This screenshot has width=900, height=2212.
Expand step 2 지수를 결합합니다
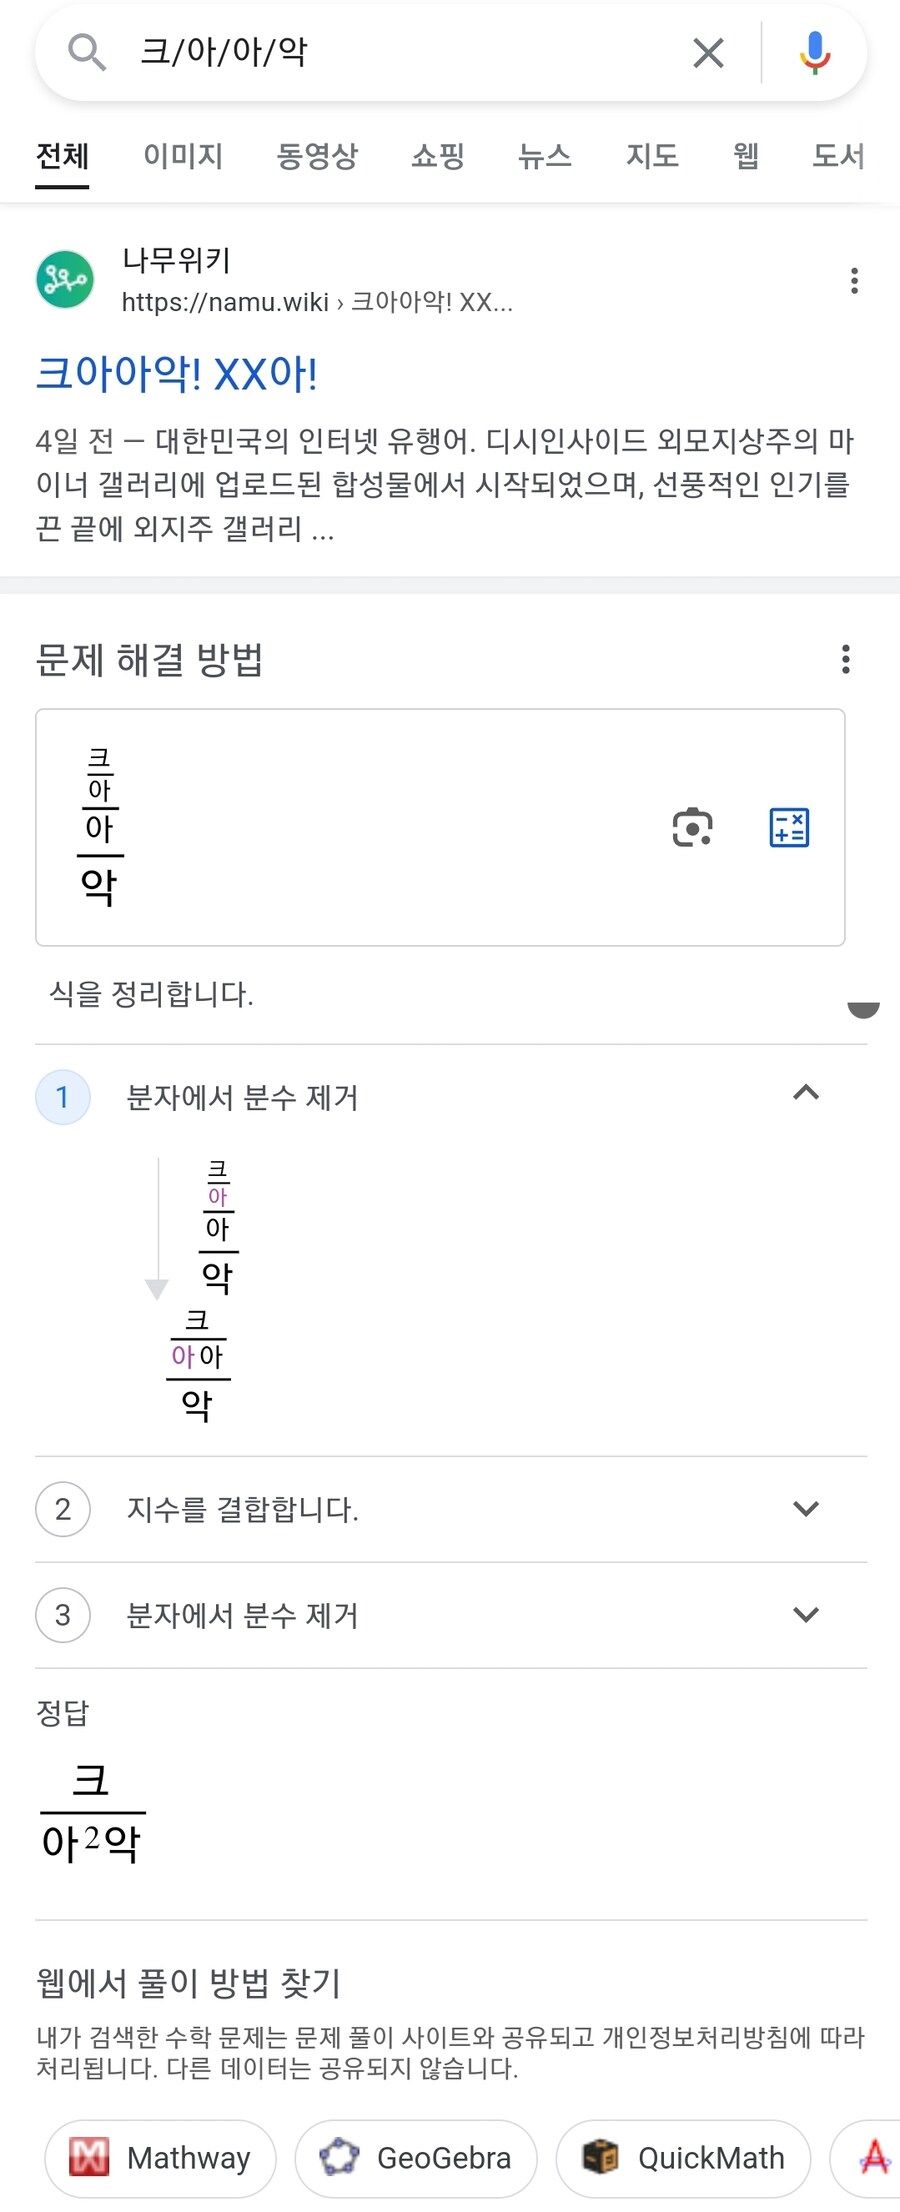[x=806, y=1509]
